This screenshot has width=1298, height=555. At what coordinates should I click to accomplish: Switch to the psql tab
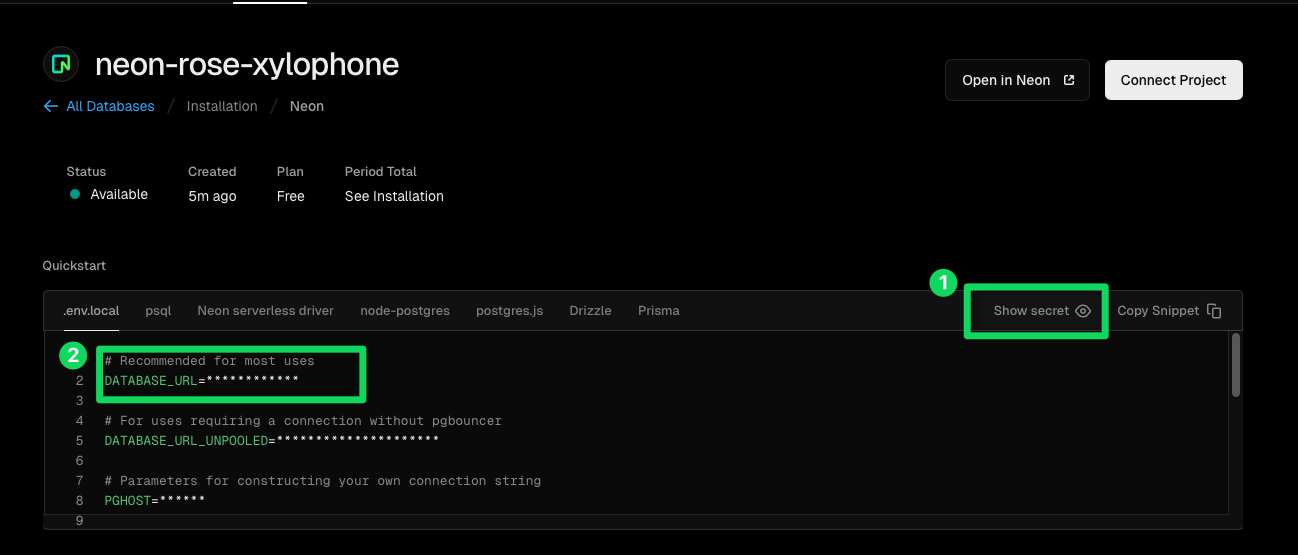[x=158, y=311]
